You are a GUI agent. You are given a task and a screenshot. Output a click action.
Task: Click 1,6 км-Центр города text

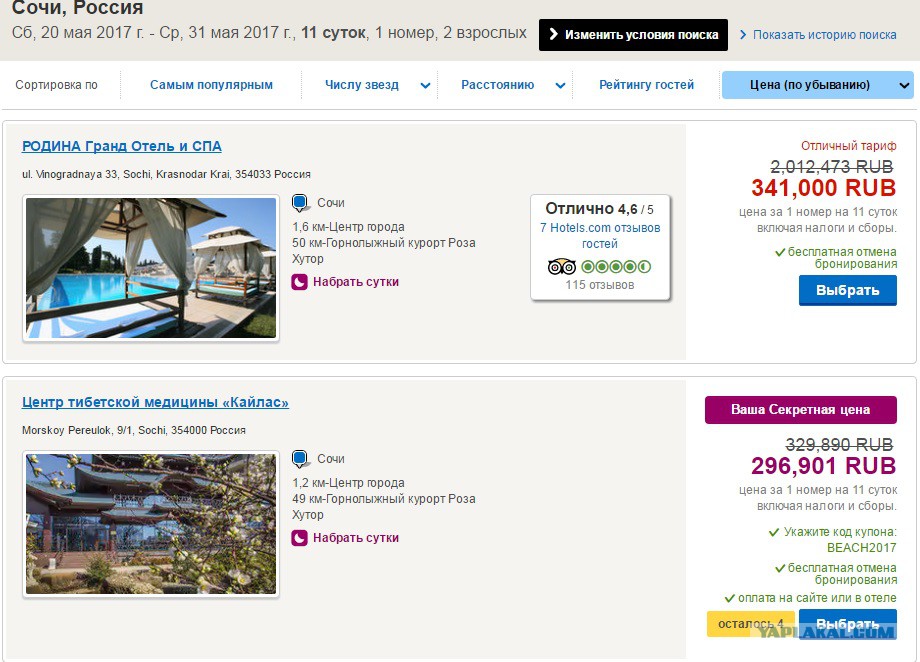pos(349,227)
